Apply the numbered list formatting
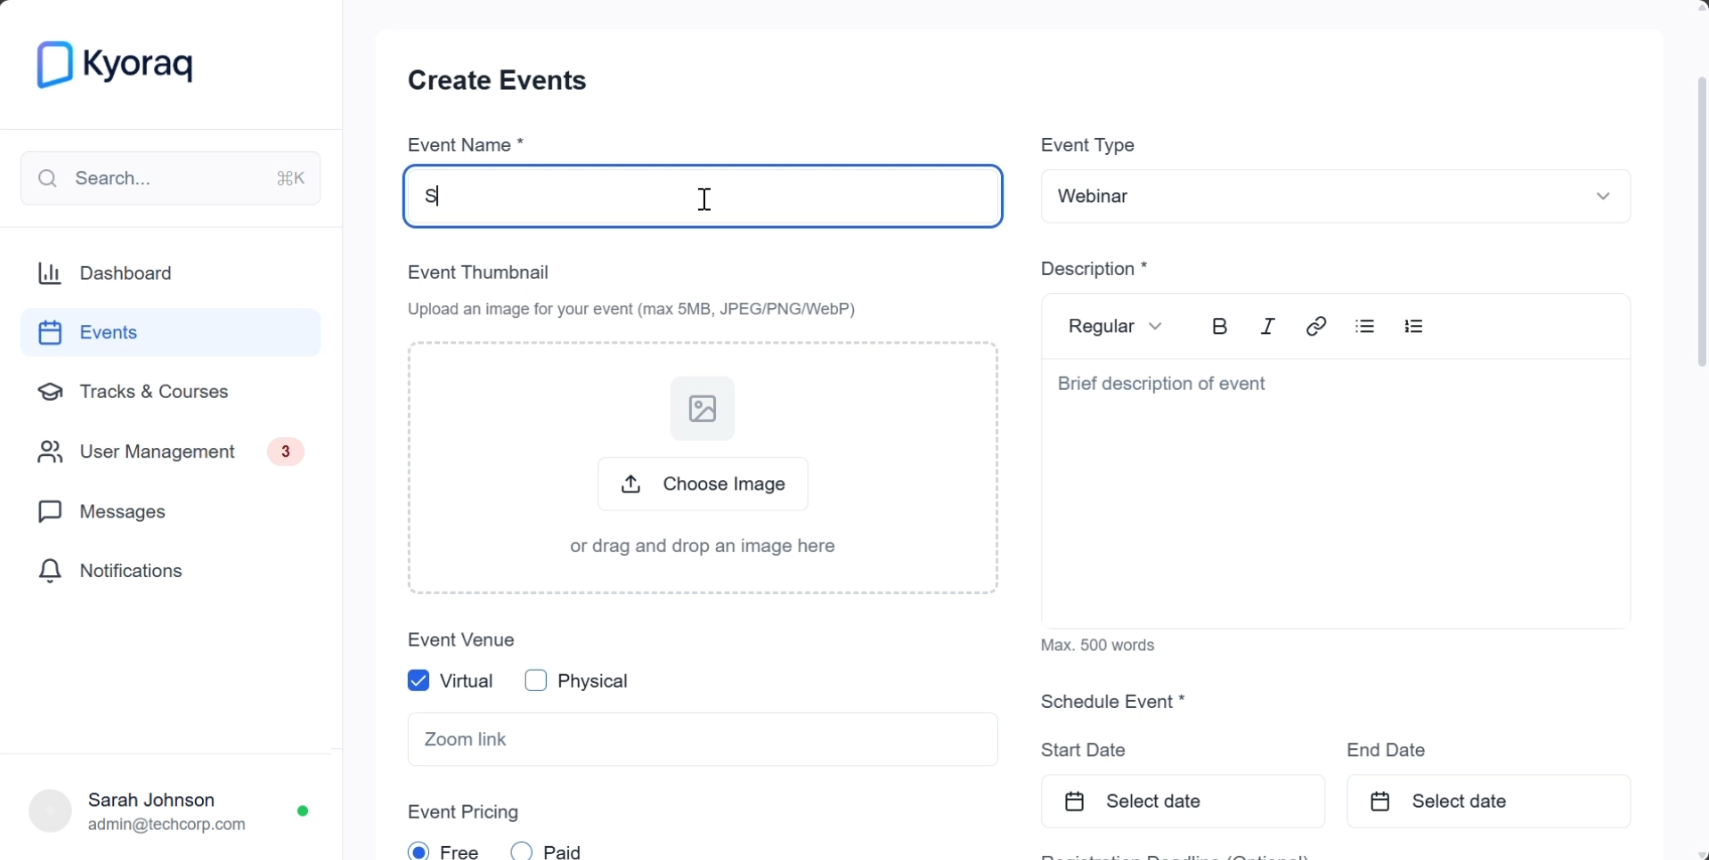 (1414, 326)
